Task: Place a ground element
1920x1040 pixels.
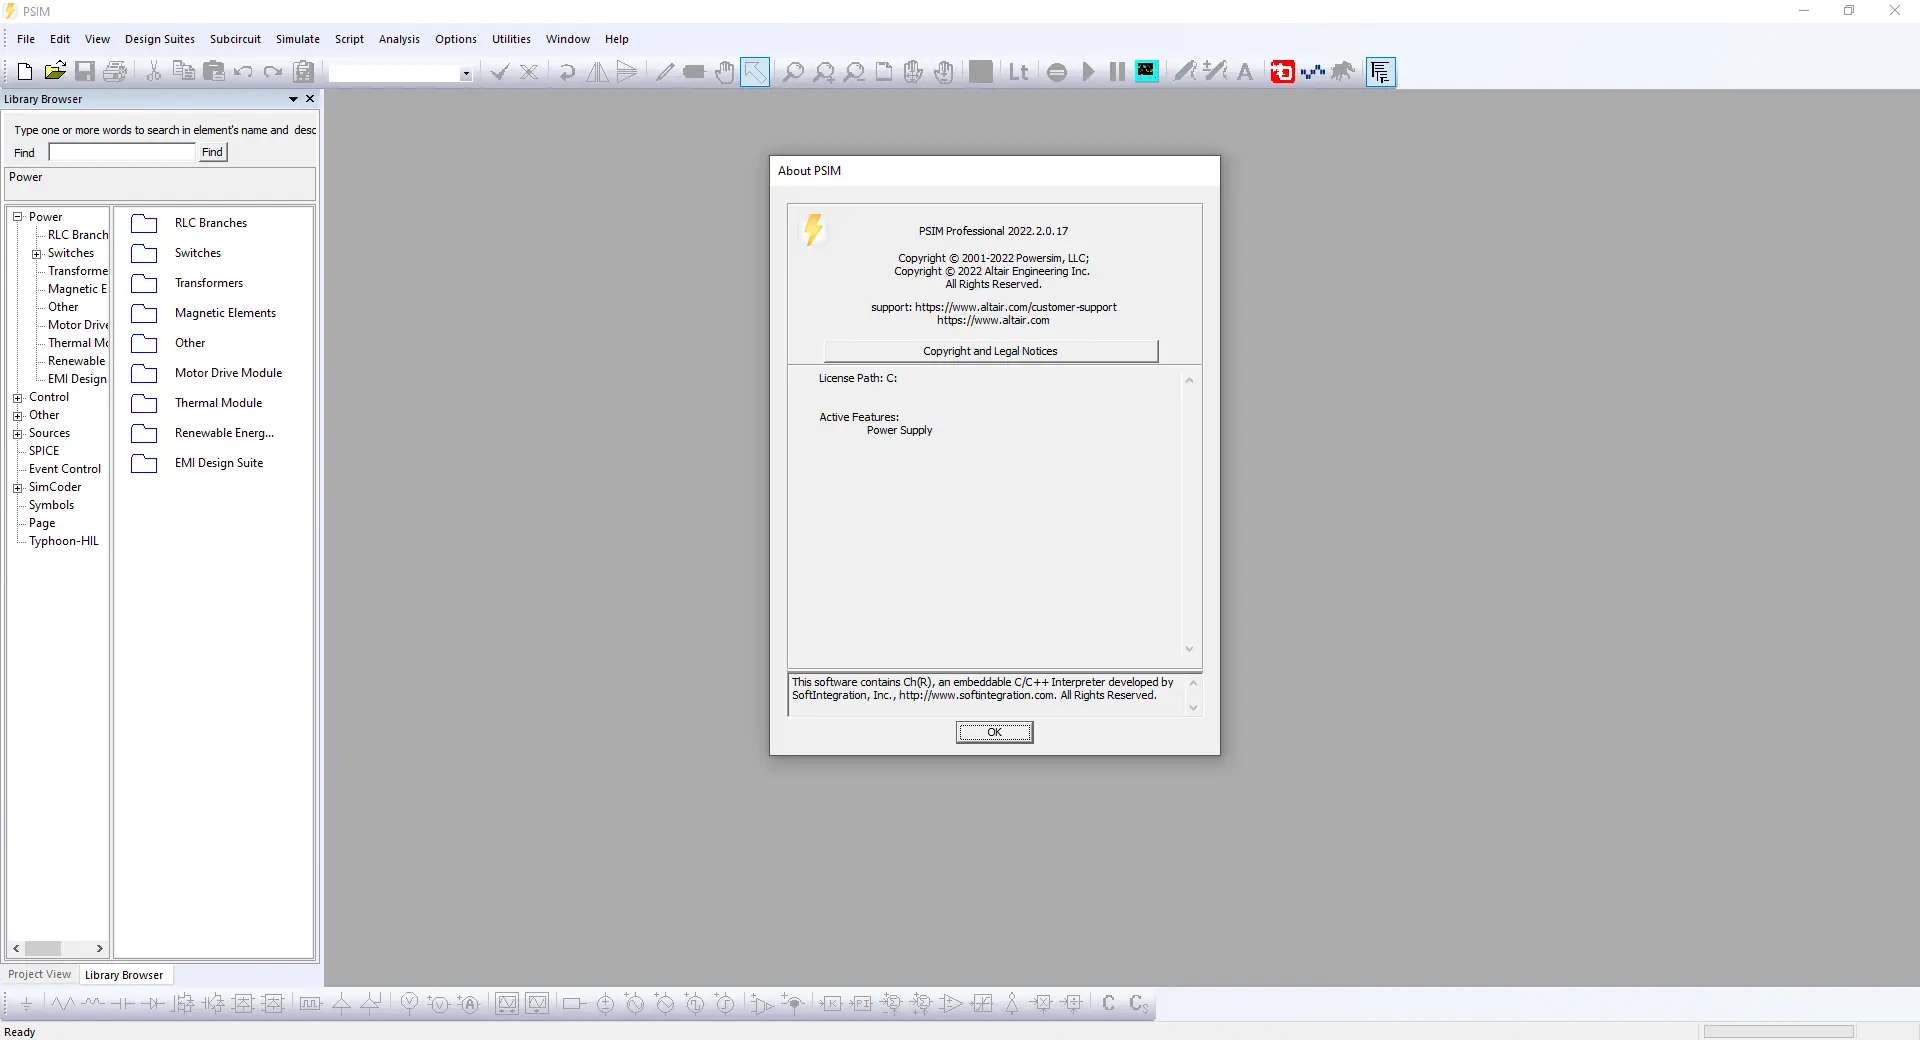Action: [27, 1003]
